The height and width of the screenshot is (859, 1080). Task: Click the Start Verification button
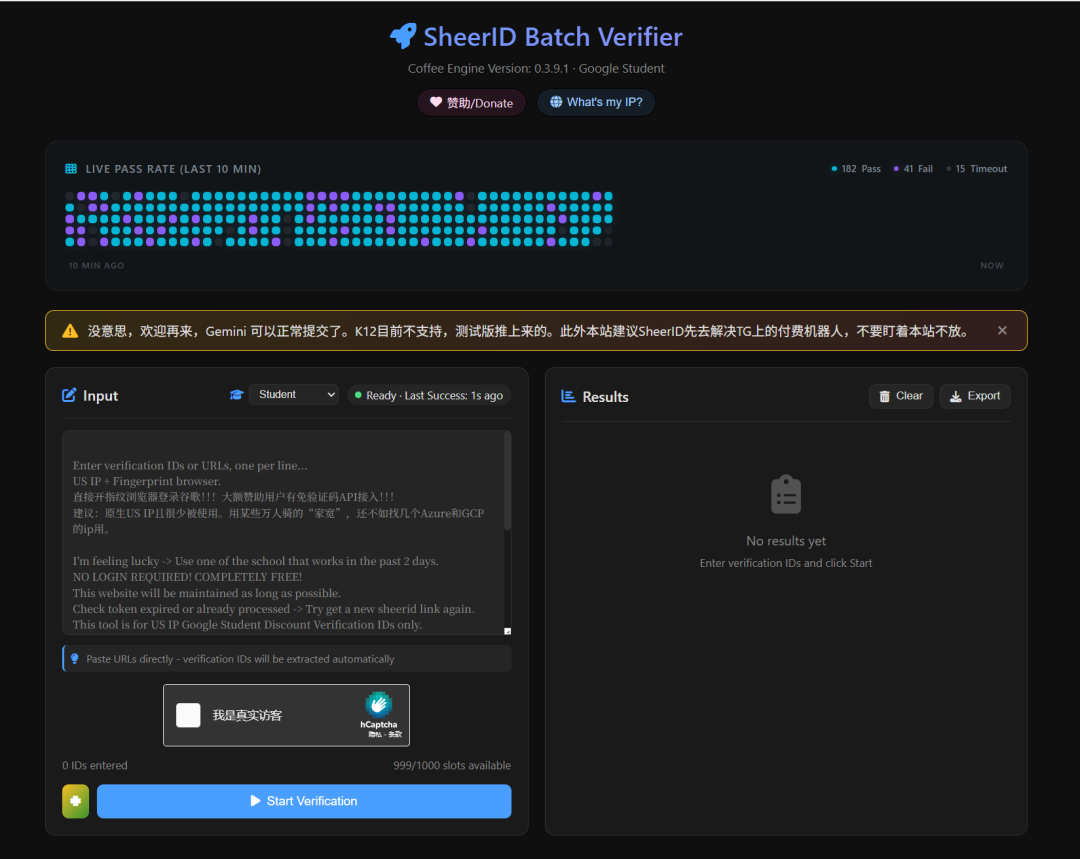(x=304, y=801)
